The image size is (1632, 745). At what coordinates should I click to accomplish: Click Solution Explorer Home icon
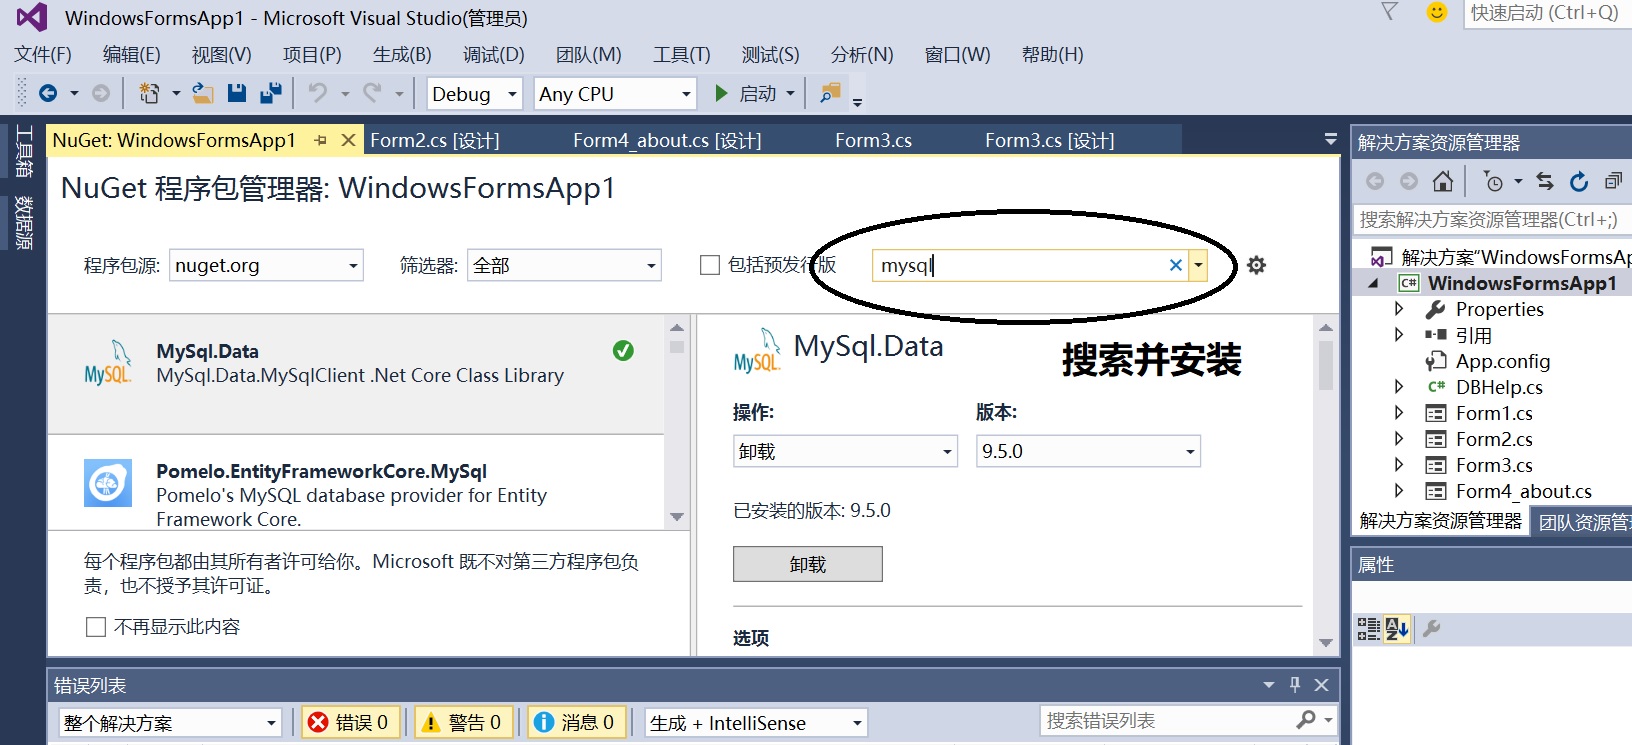[x=1442, y=181]
